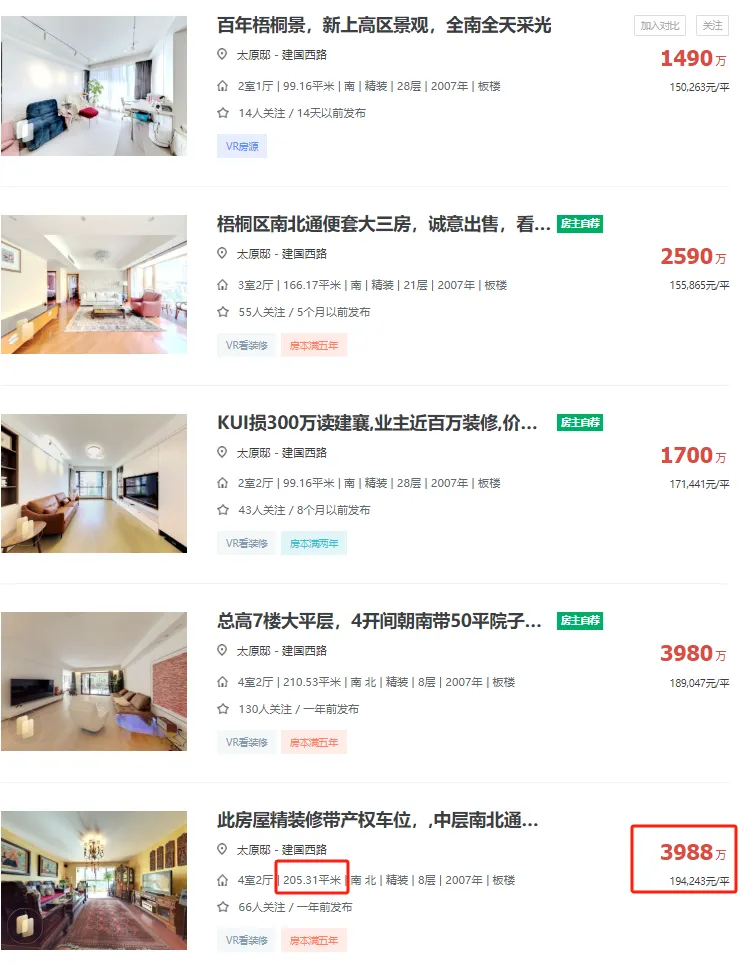Click the 房本满五年 tag on 2590万 listing

pyautogui.click(x=314, y=346)
